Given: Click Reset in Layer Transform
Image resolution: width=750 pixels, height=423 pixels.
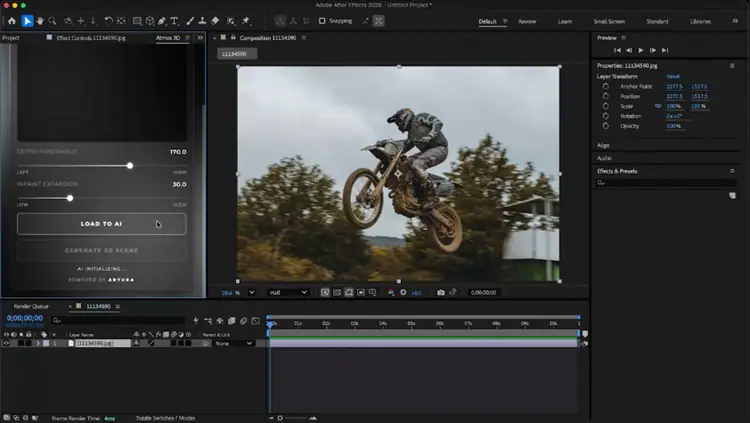Looking at the screenshot, I should pos(673,77).
